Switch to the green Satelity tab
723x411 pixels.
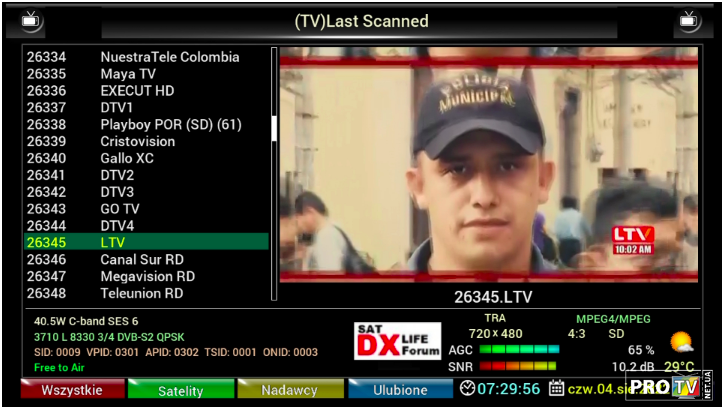coord(180,390)
